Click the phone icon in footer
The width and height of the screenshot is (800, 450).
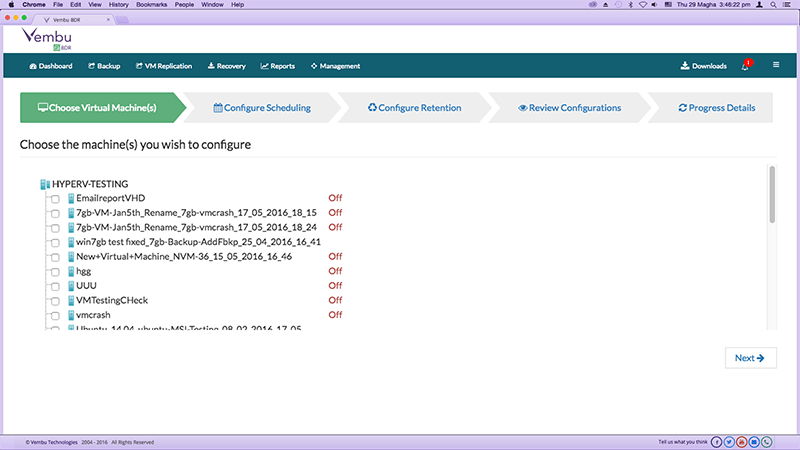pos(766,442)
